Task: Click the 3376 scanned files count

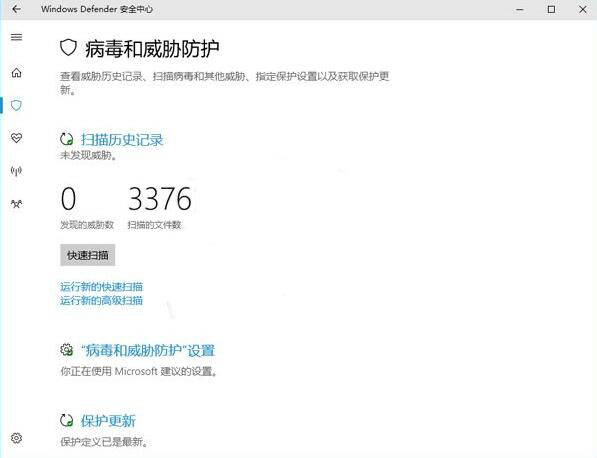Action: [160, 199]
